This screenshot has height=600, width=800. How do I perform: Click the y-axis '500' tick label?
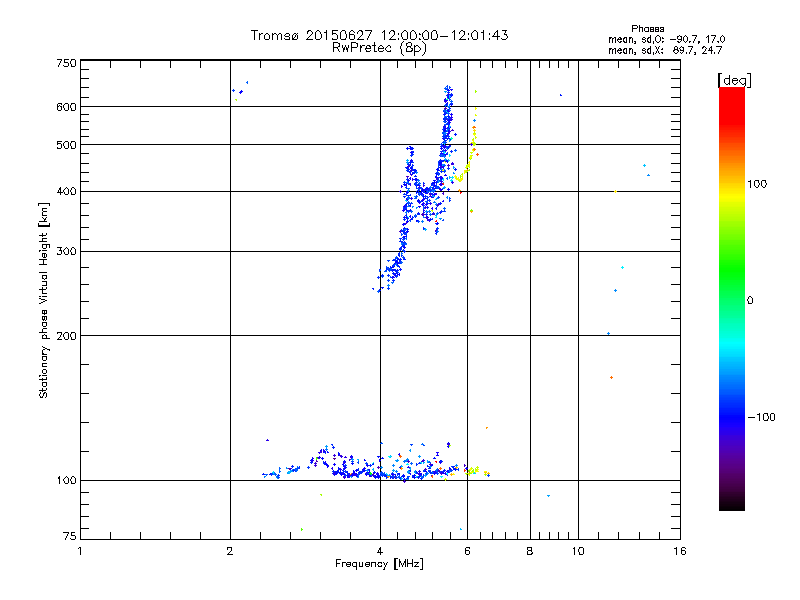point(66,145)
